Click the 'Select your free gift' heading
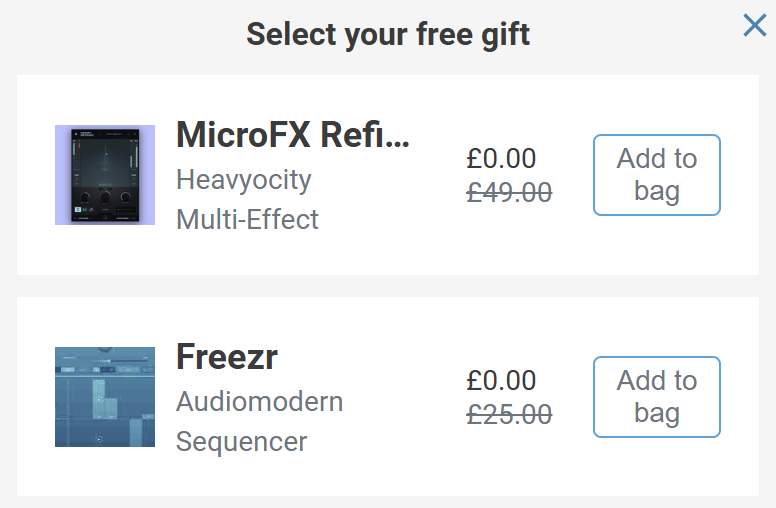Viewport: 776px width, 508px height. tap(388, 35)
